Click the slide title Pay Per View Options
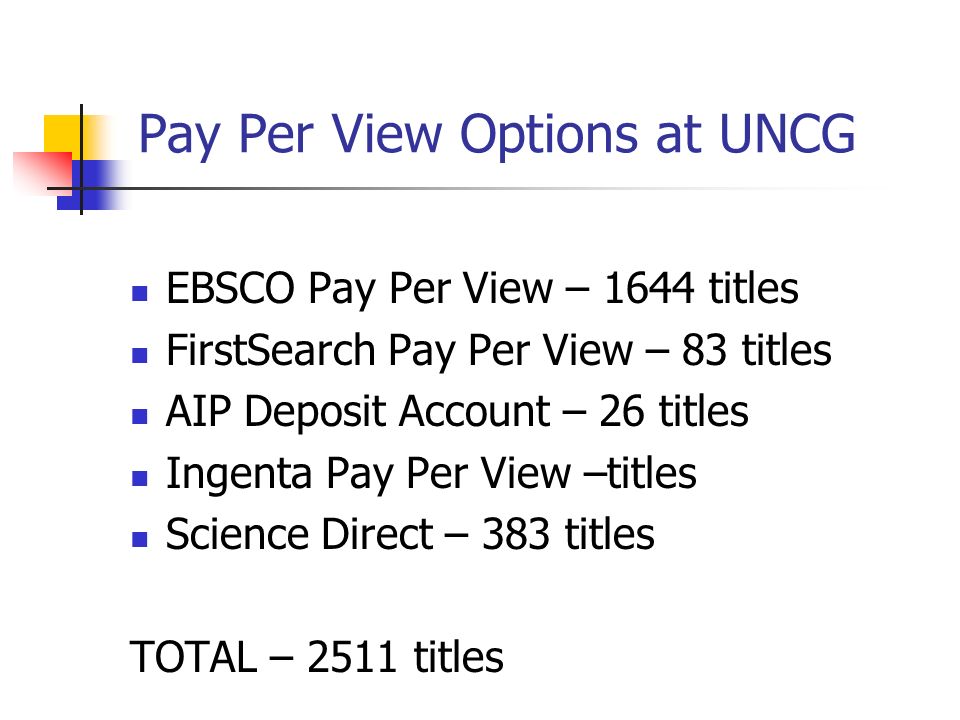 [497, 135]
